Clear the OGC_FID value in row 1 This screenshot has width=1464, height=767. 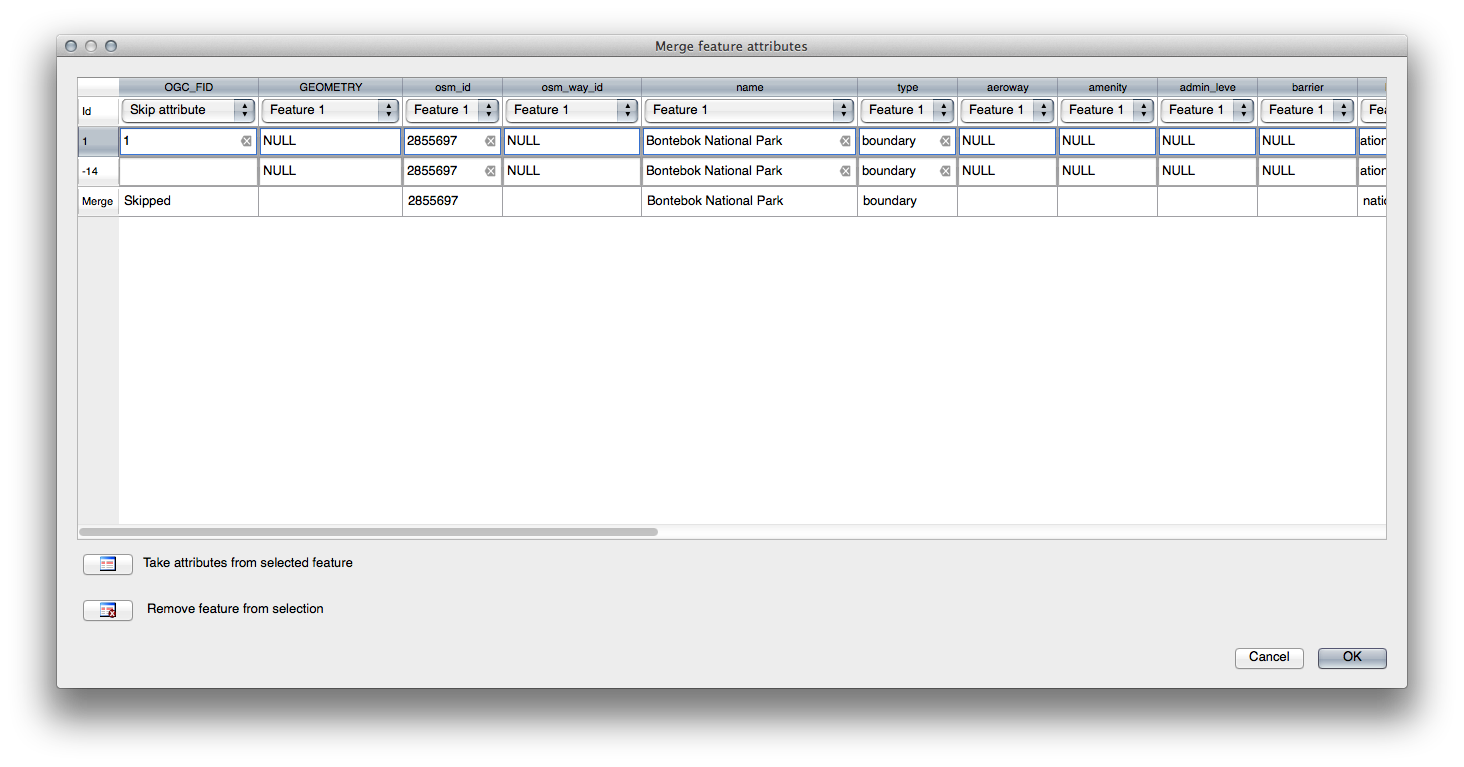click(246, 141)
